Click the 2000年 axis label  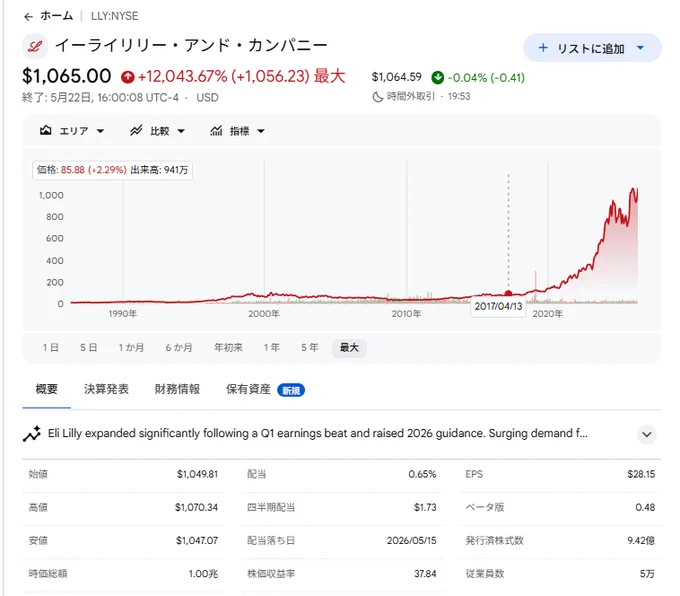point(264,314)
